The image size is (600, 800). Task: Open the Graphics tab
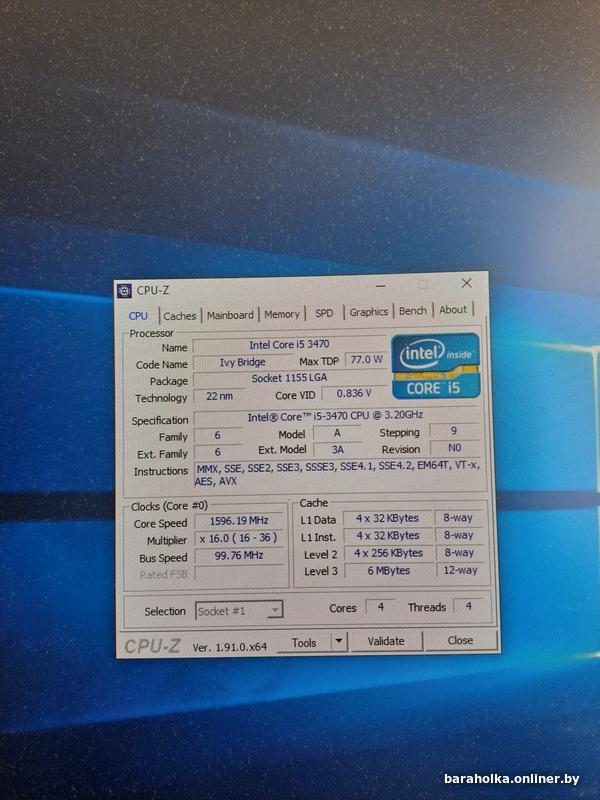click(x=368, y=312)
